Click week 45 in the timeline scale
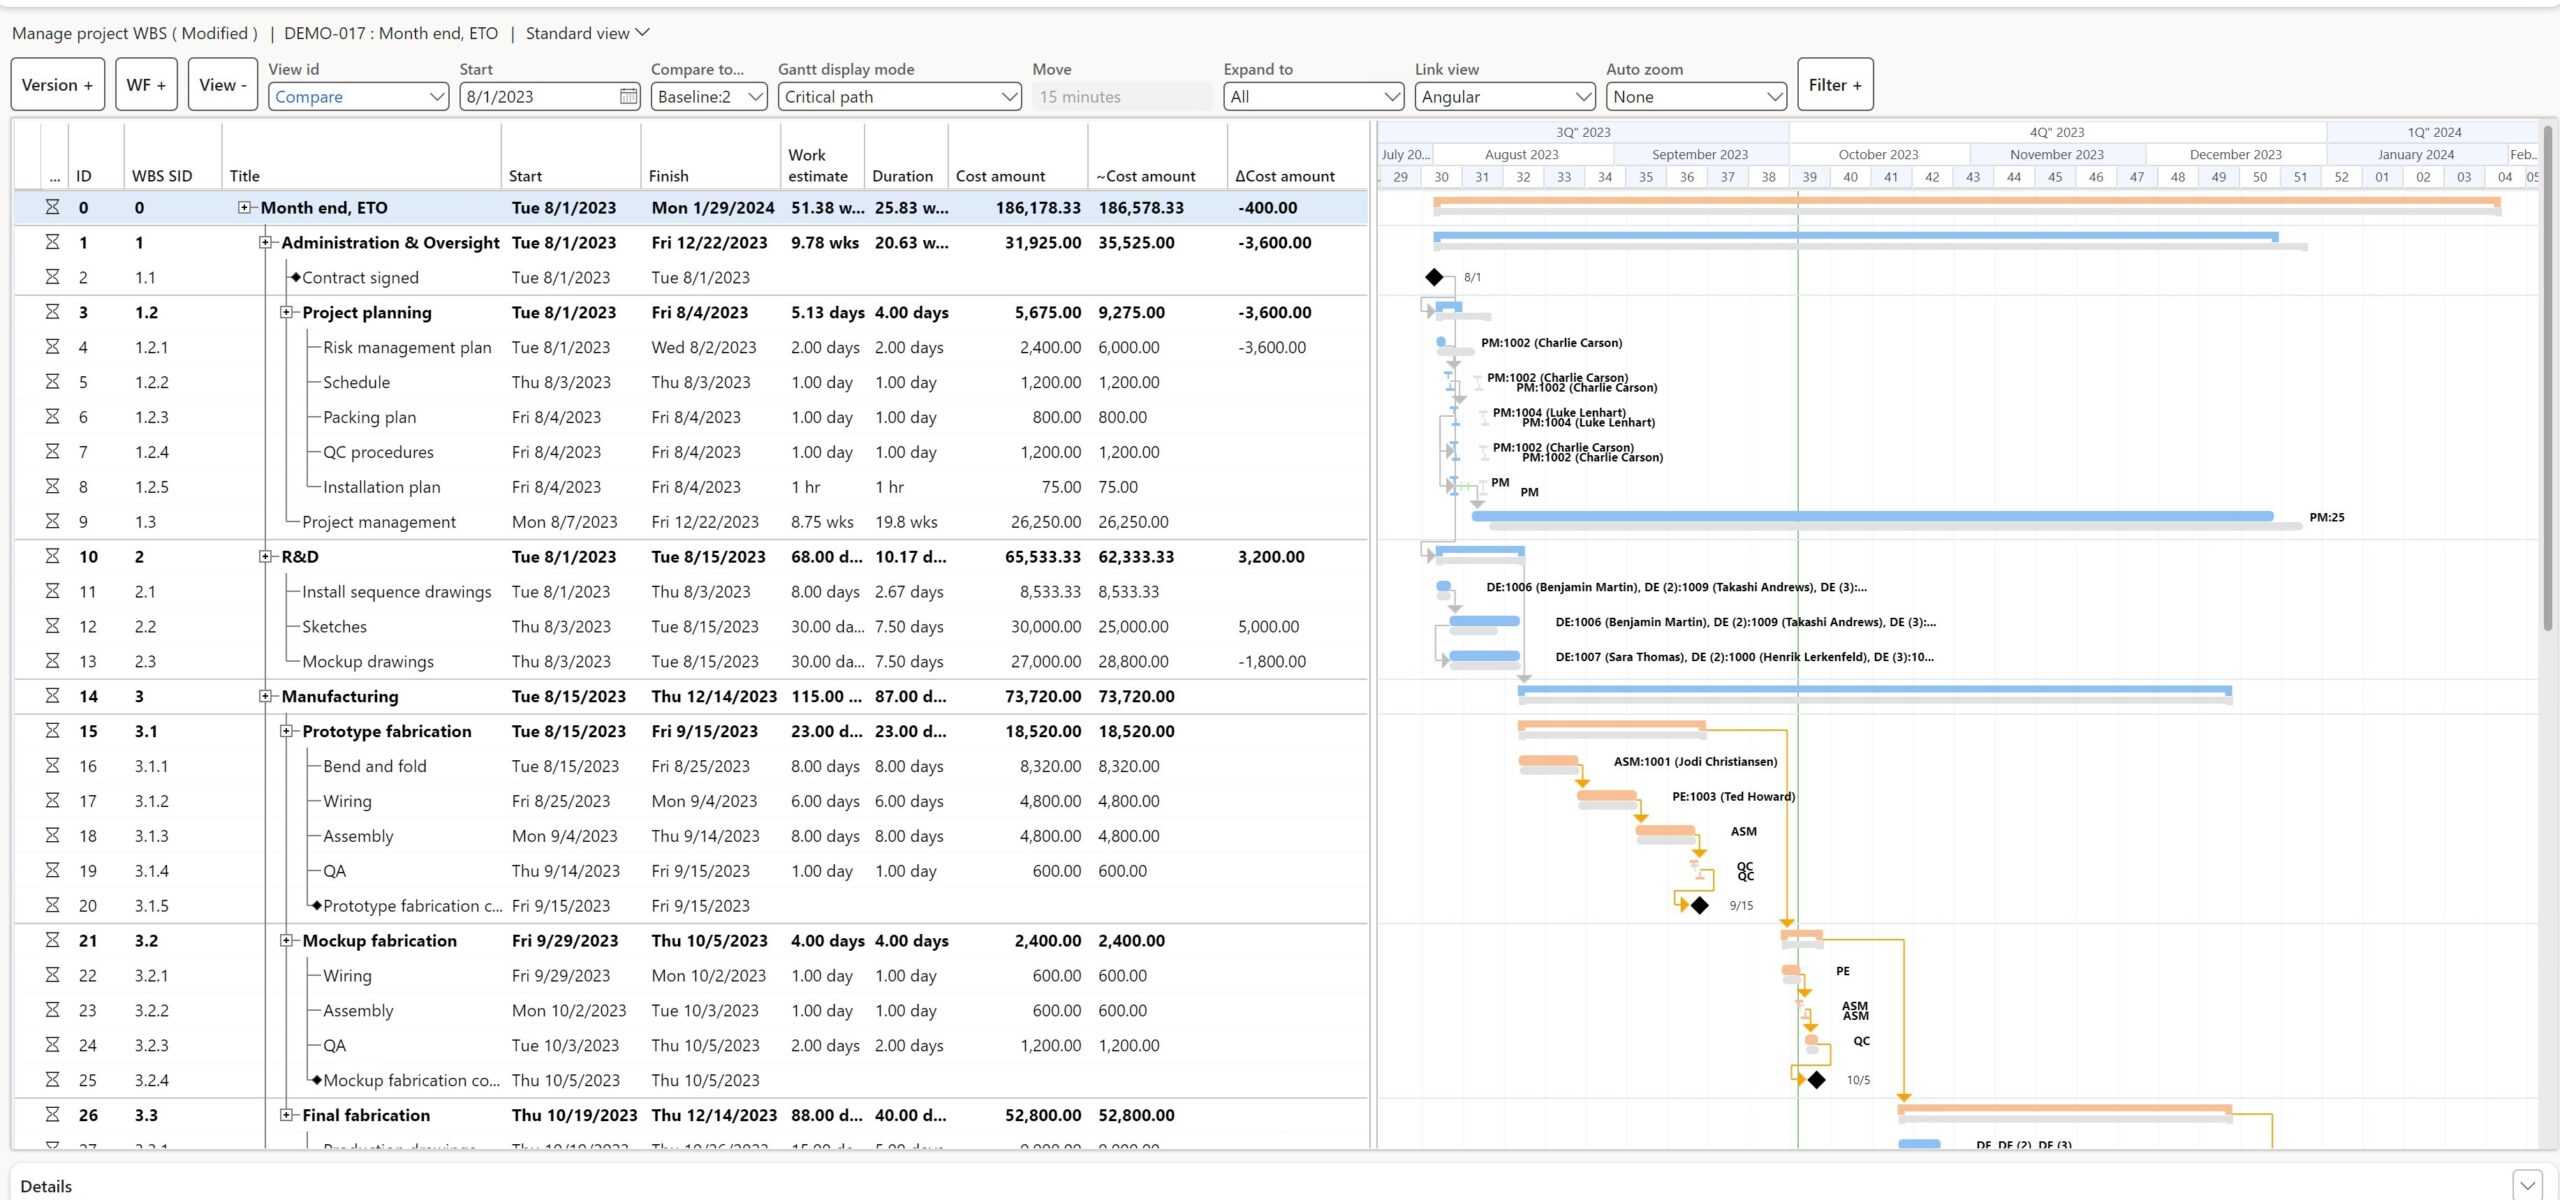 [2054, 177]
